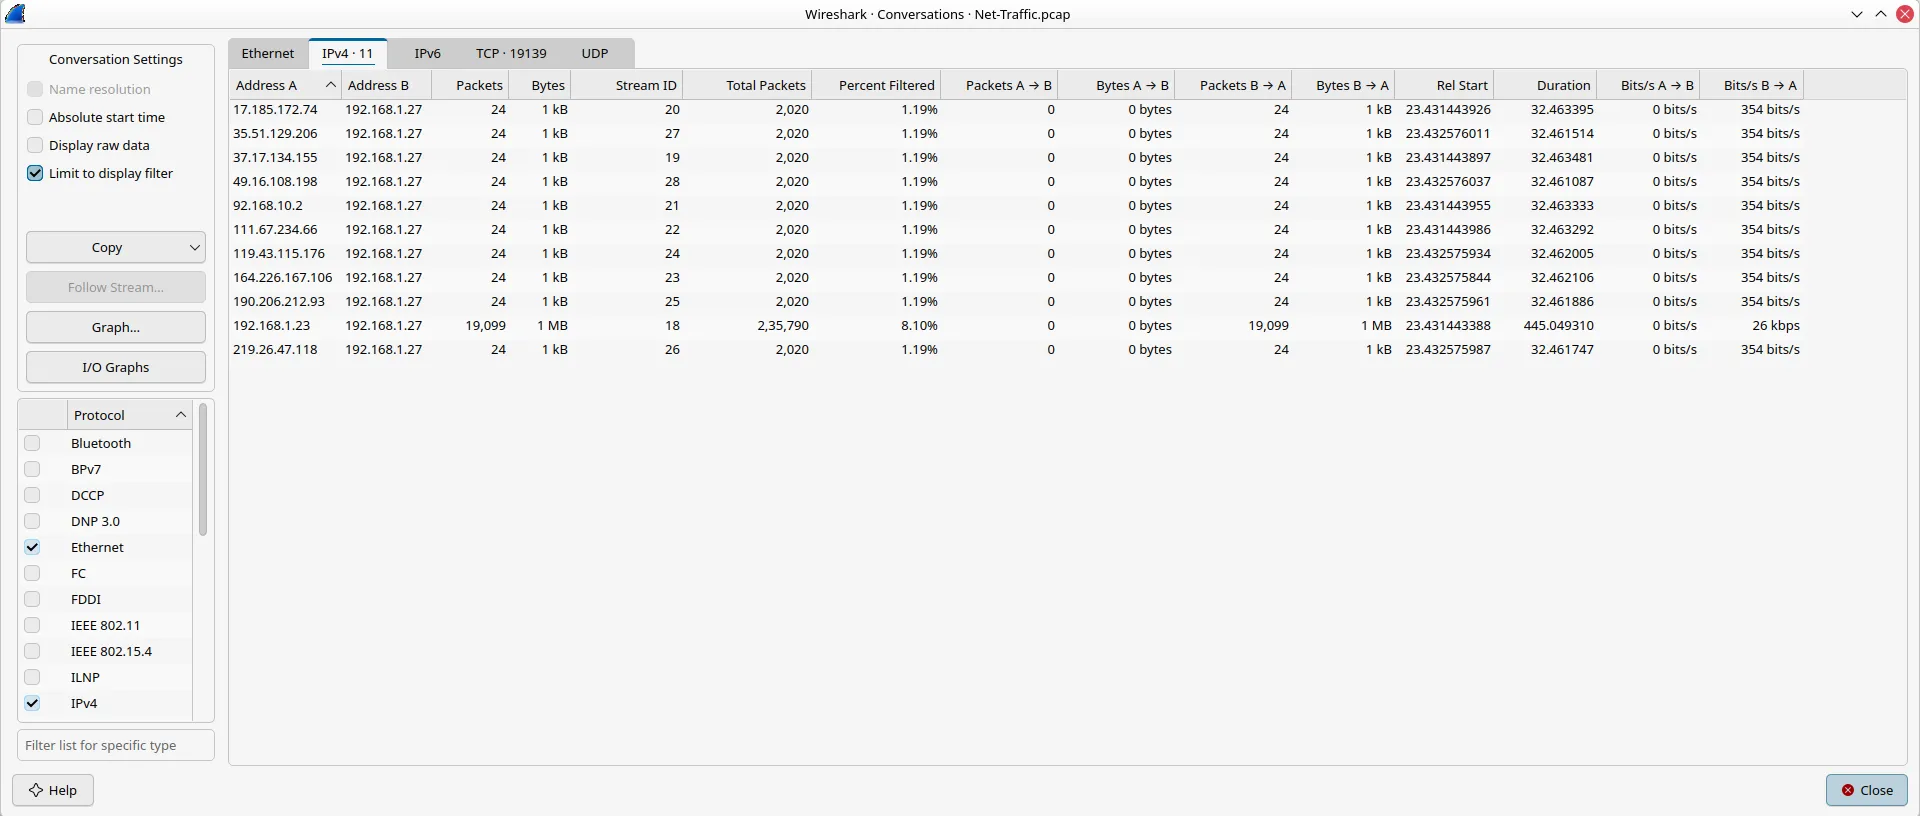Check the Bluetooth protocol checkbox
The image size is (1920, 816).
coord(32,443)
